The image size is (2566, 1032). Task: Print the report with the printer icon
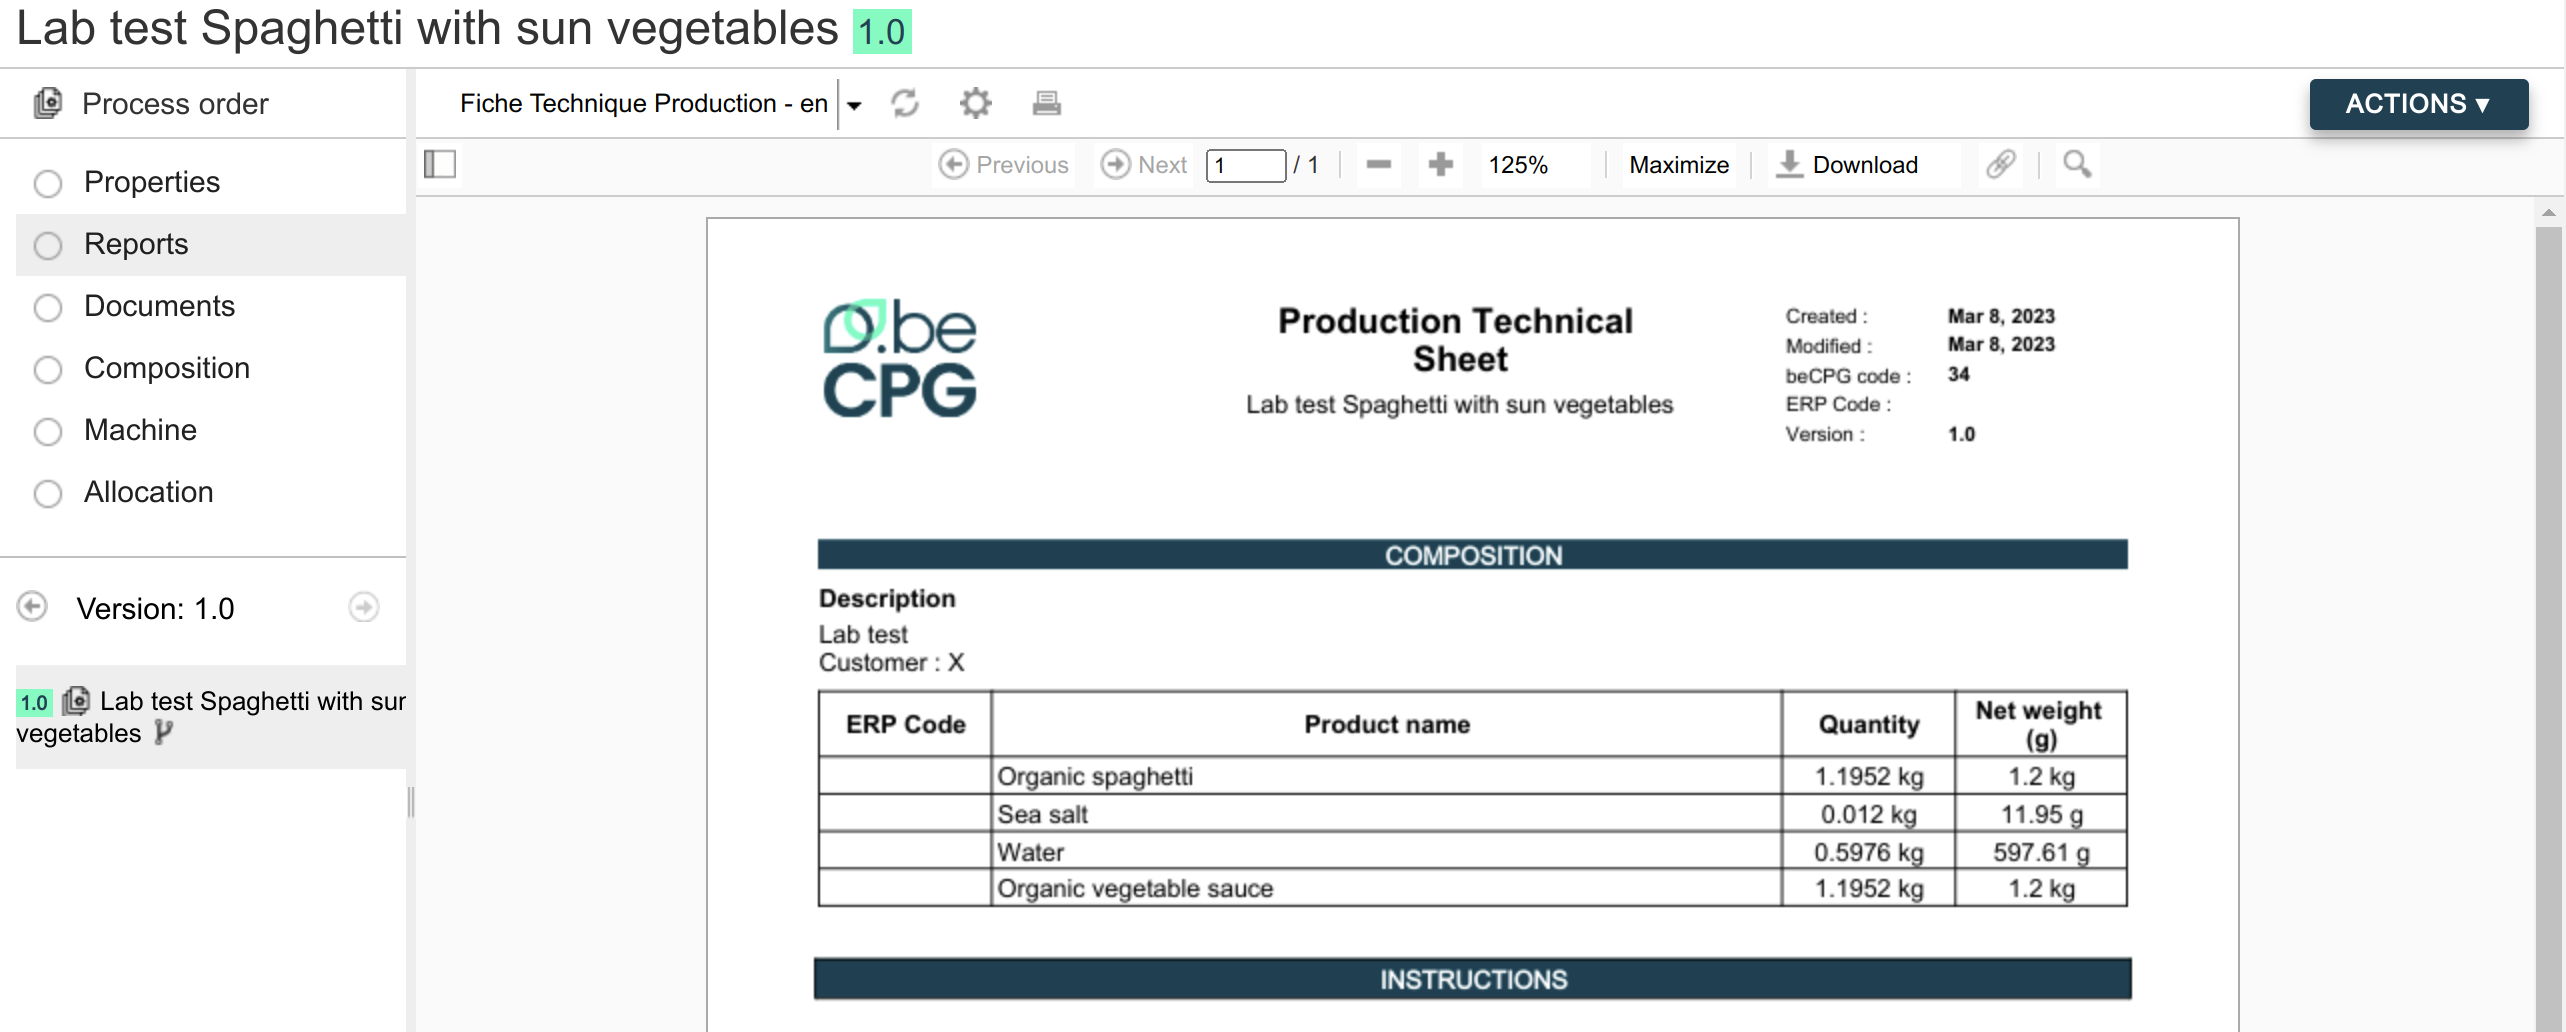pos(1046,103)
